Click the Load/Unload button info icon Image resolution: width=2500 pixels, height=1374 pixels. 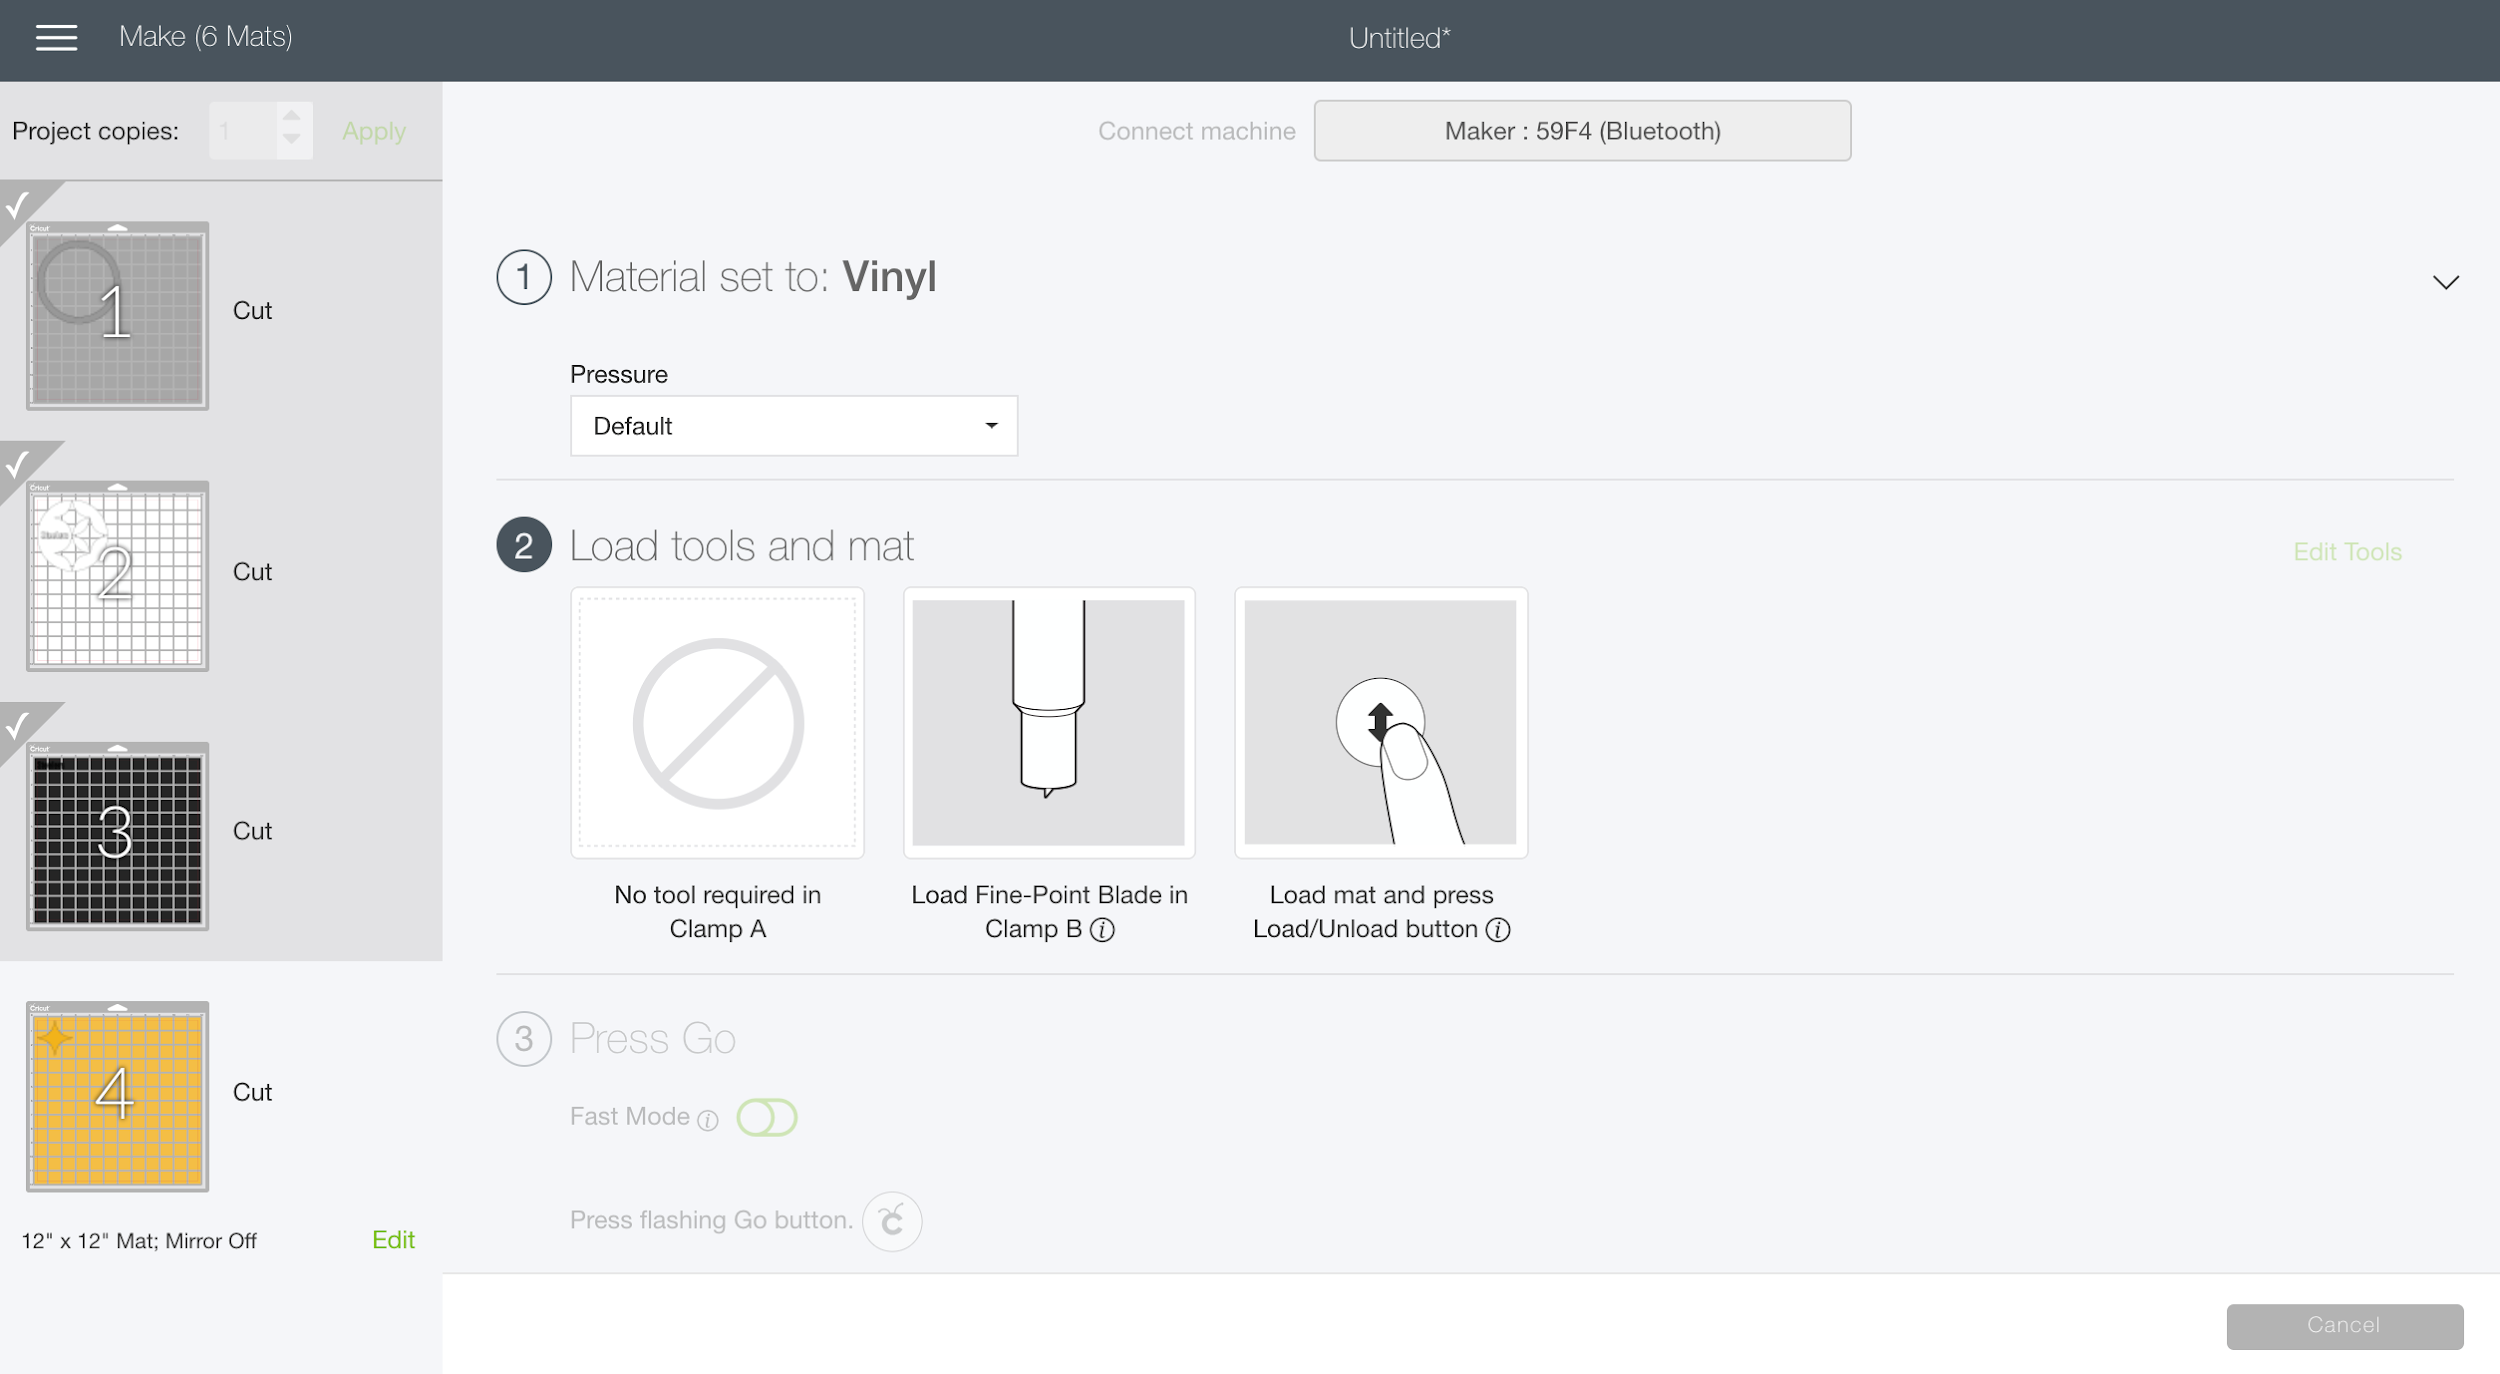pos(1498,930)
